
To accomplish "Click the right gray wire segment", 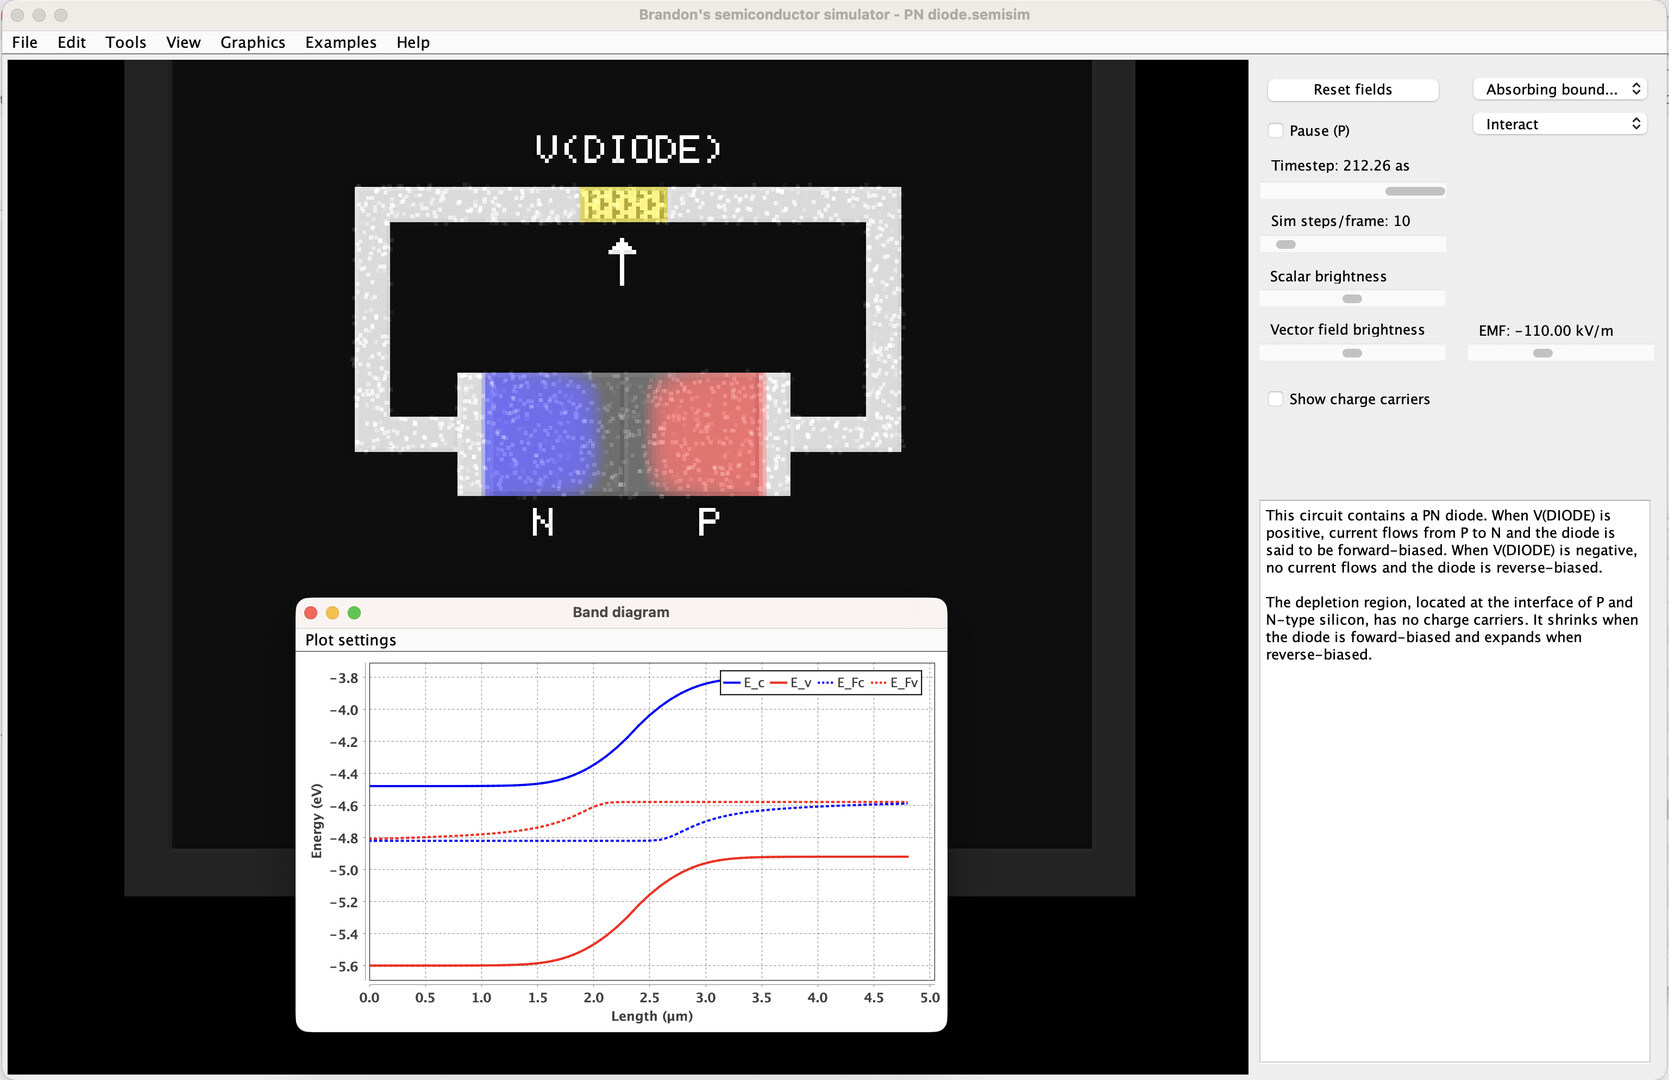I will pyautogui.click(x=883, y=319).
